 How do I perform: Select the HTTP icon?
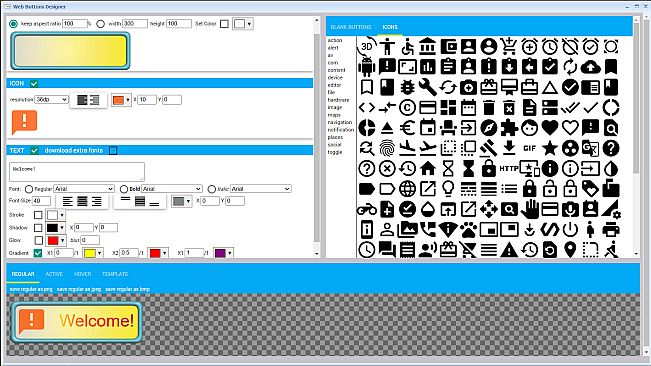tap(509, 168)
